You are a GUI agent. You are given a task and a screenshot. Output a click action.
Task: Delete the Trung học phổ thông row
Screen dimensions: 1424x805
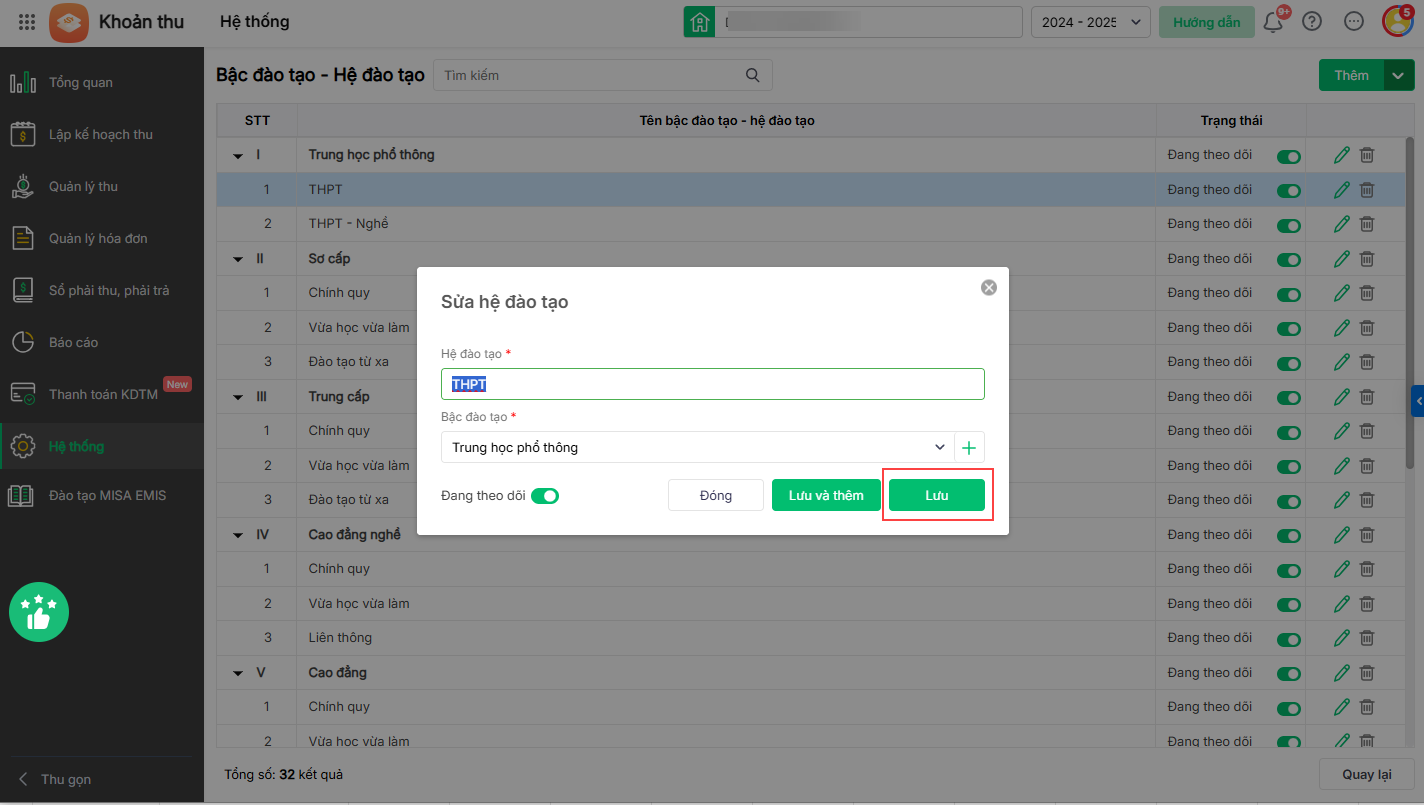[1367, 155]
